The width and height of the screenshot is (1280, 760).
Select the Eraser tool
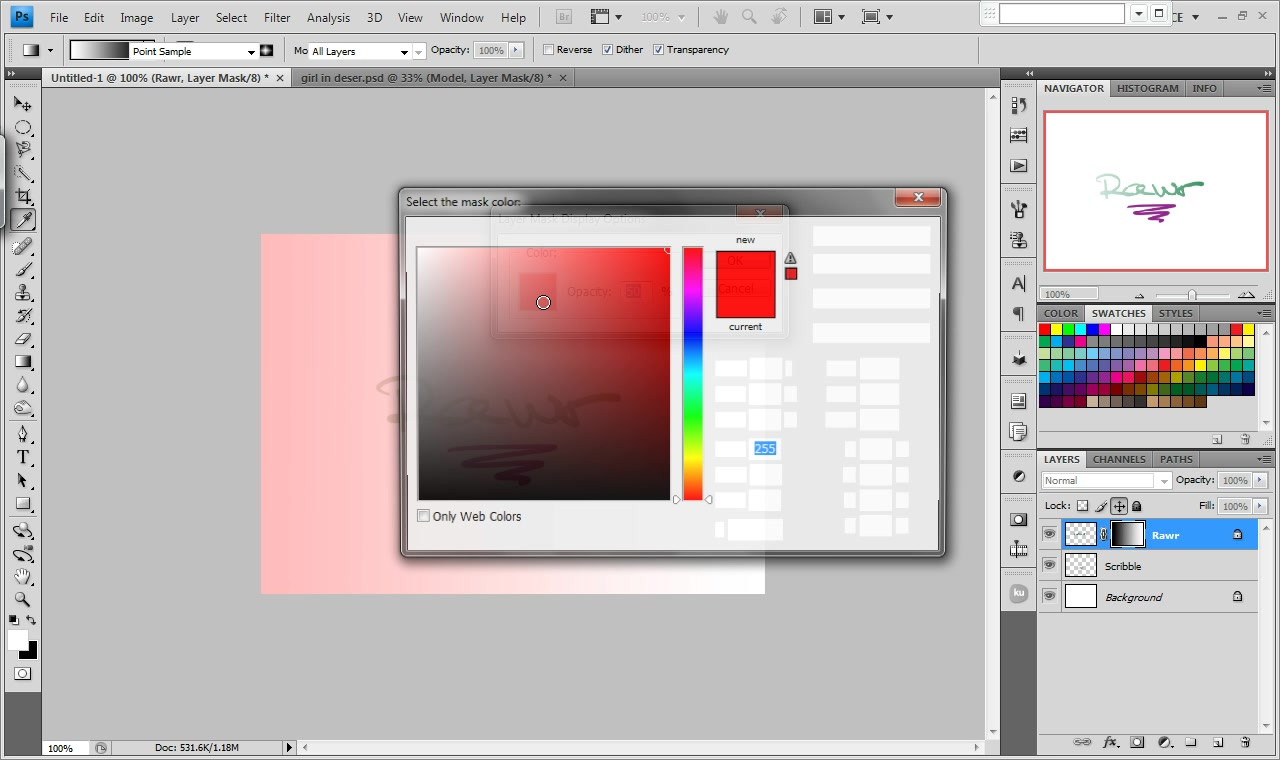[x=22, y=339]
